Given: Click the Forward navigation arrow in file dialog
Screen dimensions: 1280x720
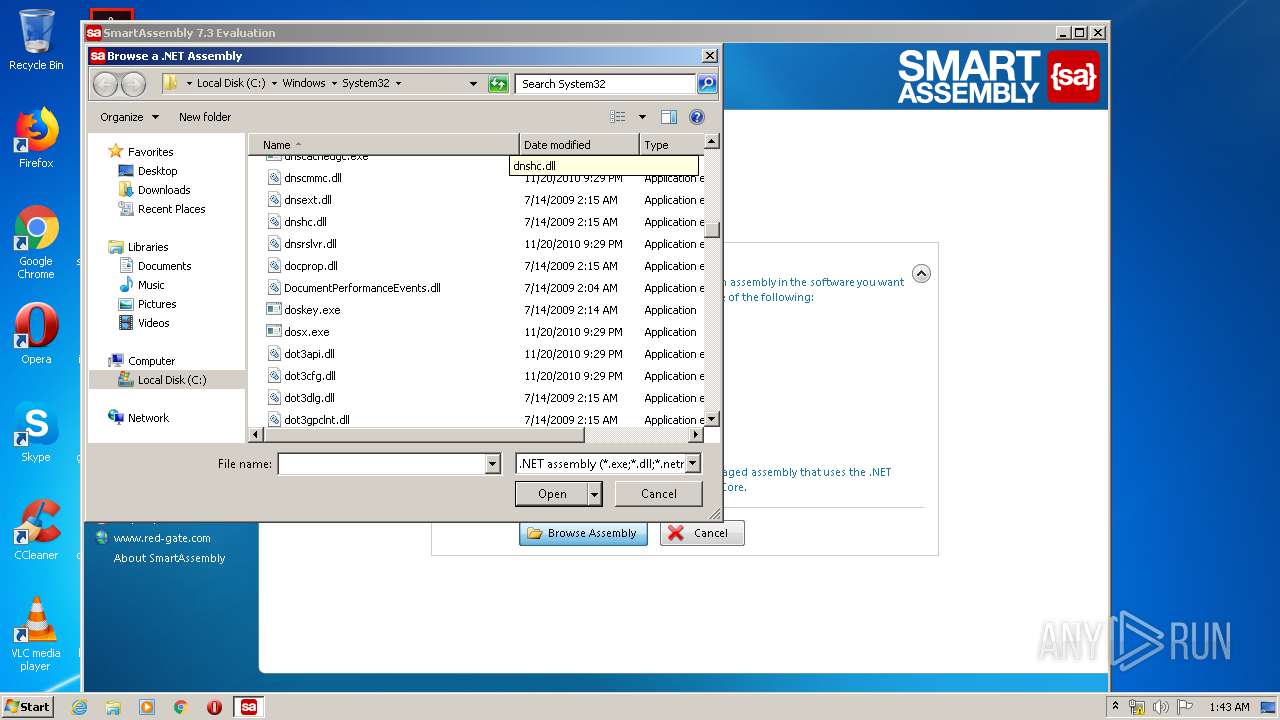Looking at the screenshot, I should point(133,84).
